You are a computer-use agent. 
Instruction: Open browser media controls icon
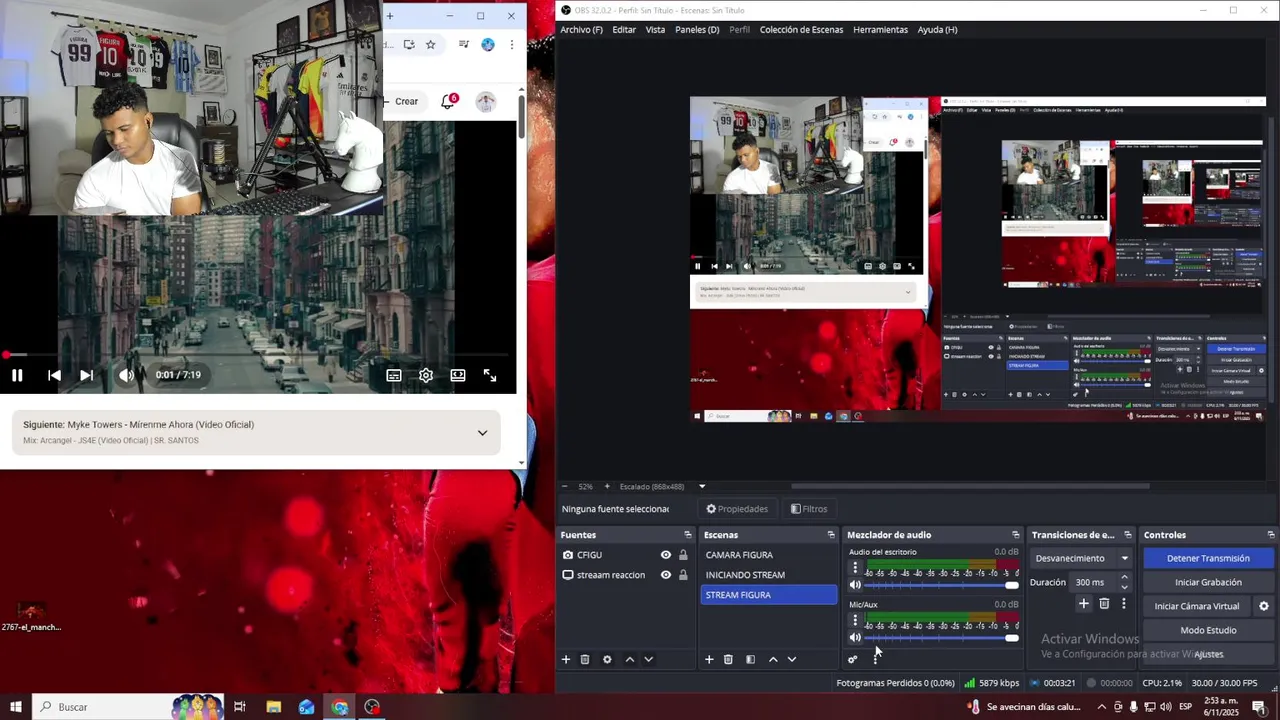463,44
